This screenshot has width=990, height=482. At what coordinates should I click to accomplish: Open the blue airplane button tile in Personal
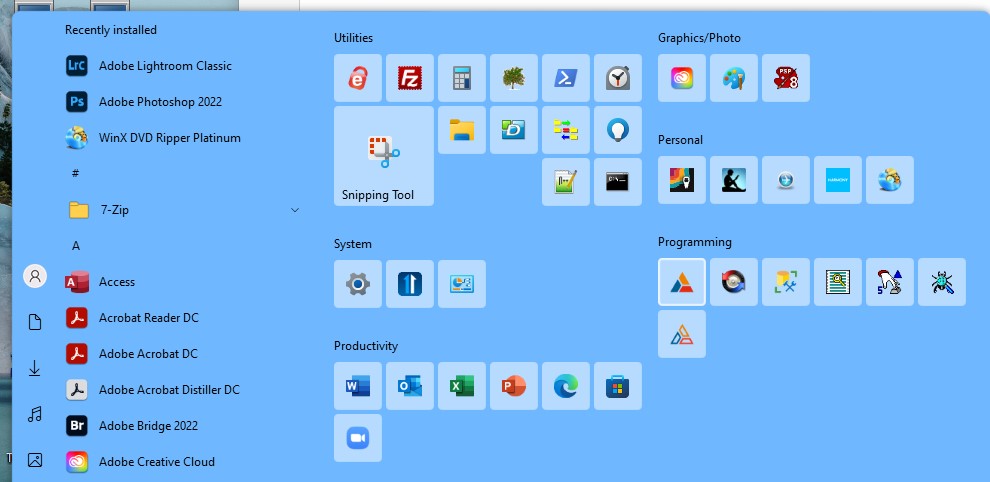(786, 179)
